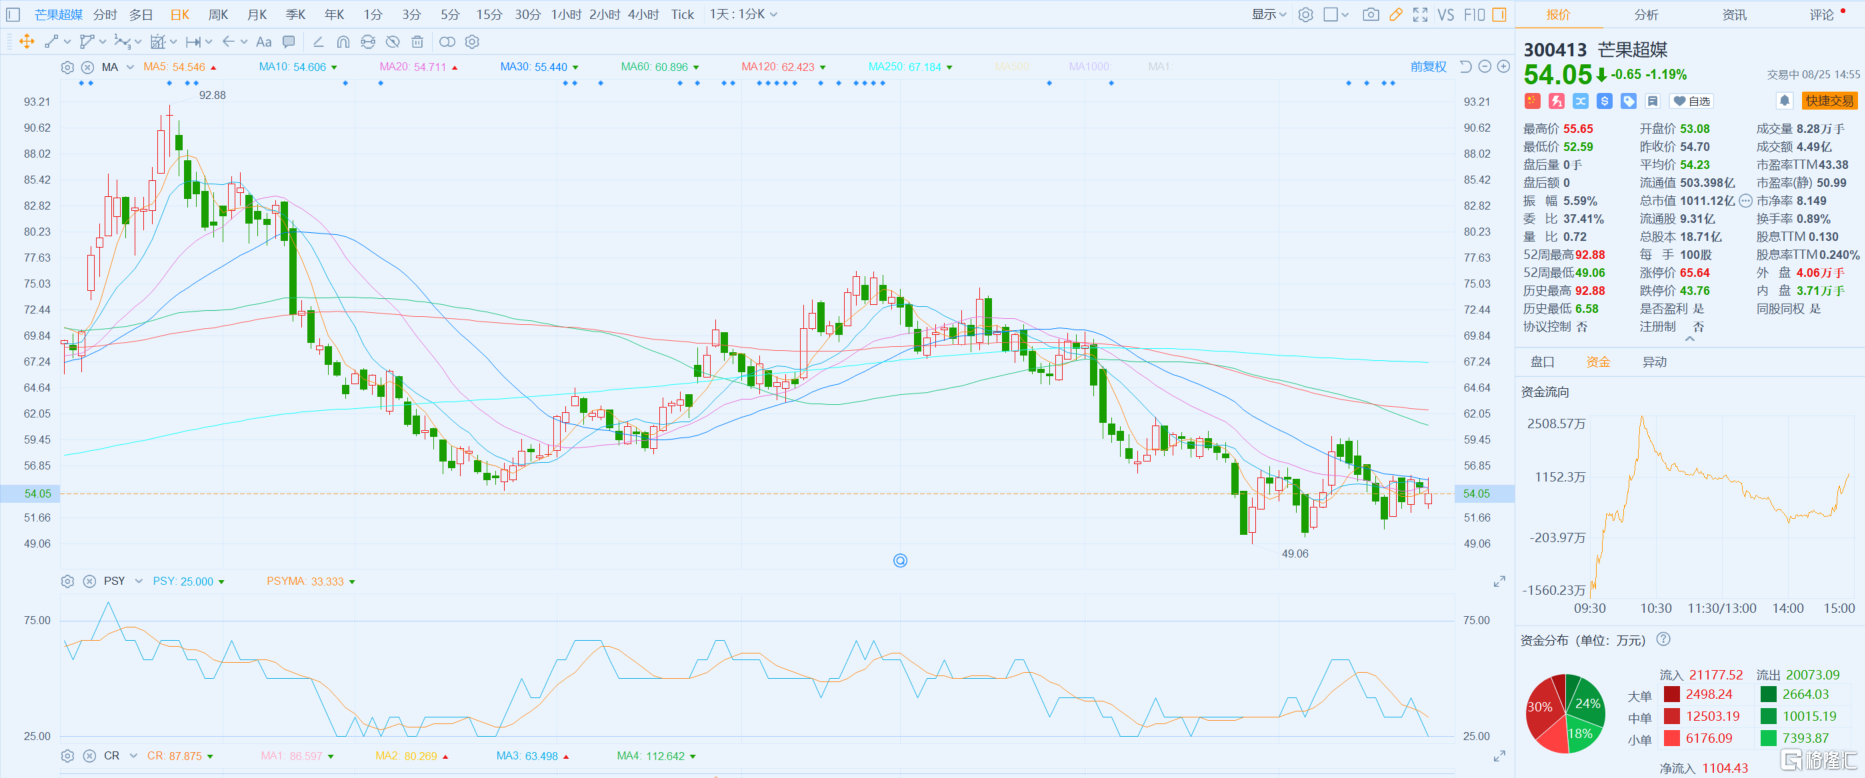Select the crosshair move tool
Screen dimensions: 1865x778
27,42
